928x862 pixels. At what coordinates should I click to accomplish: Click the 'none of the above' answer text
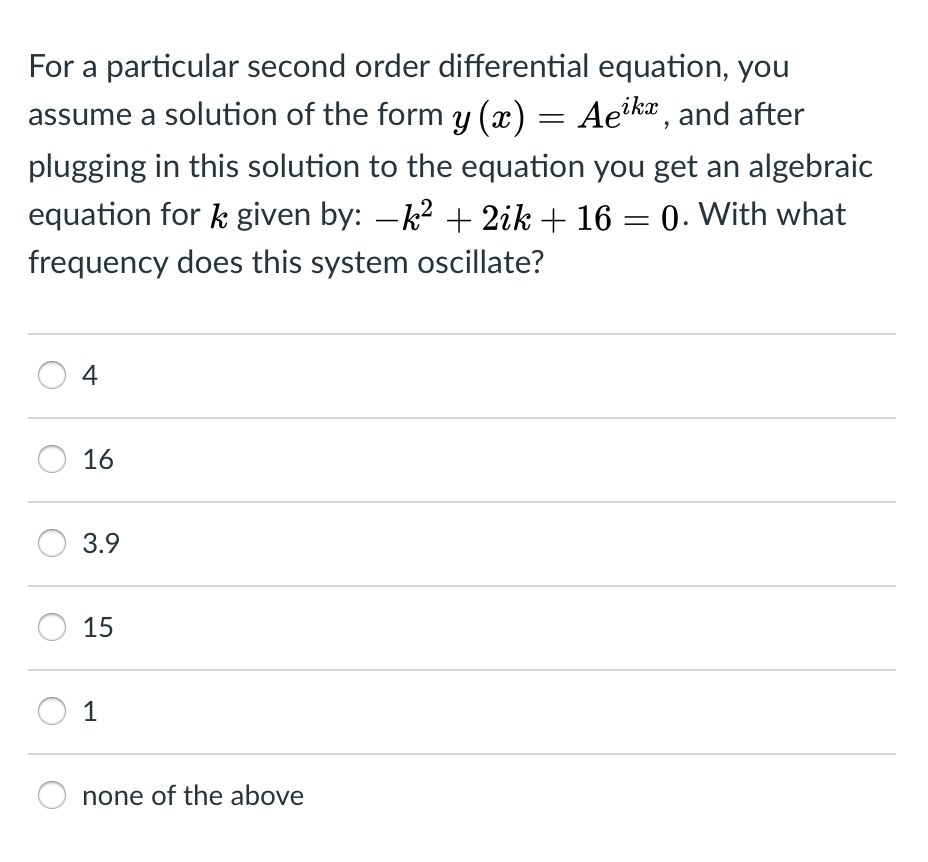point(193,796)
